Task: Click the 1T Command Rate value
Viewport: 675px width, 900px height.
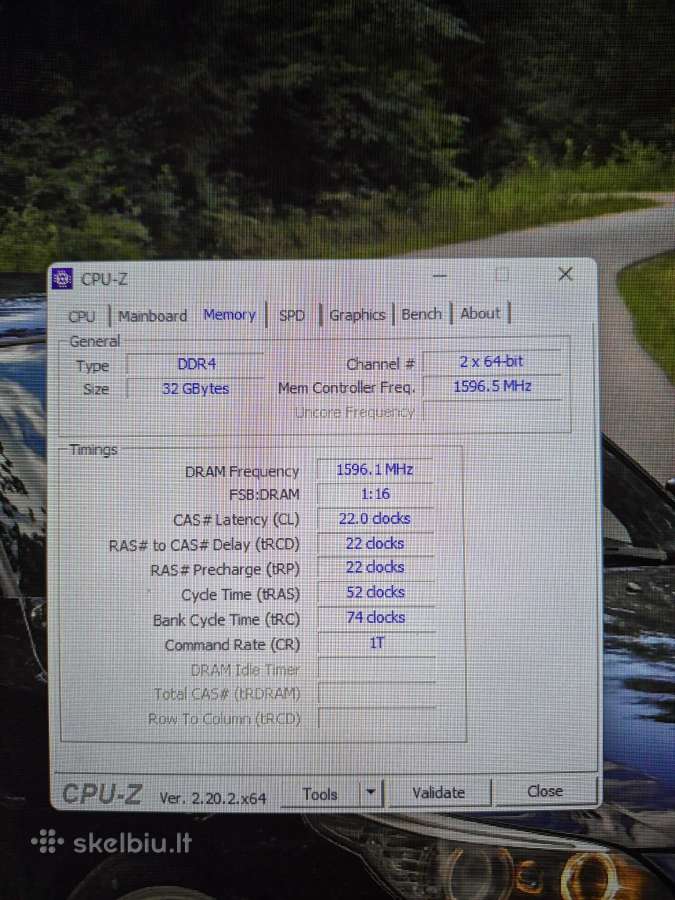Action: [x=376, y=643]
